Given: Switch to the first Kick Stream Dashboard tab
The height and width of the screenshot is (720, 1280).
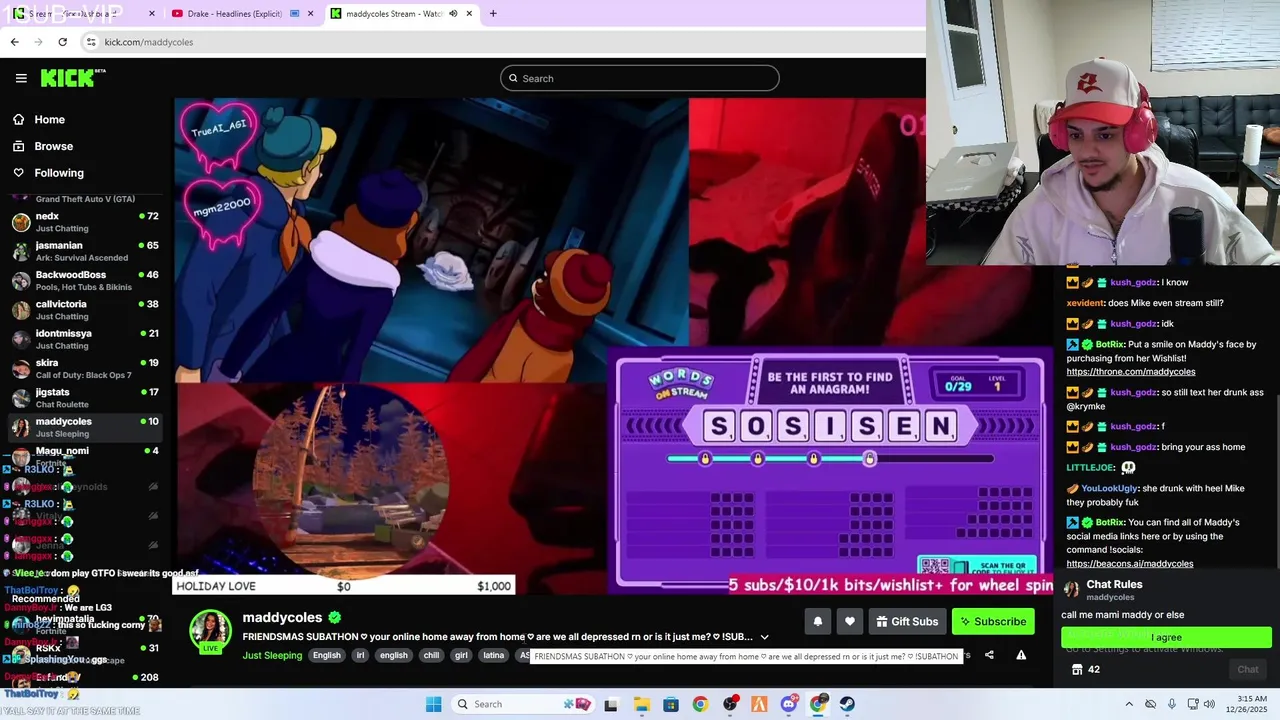Looking at the screenshot, I should 82,14.
